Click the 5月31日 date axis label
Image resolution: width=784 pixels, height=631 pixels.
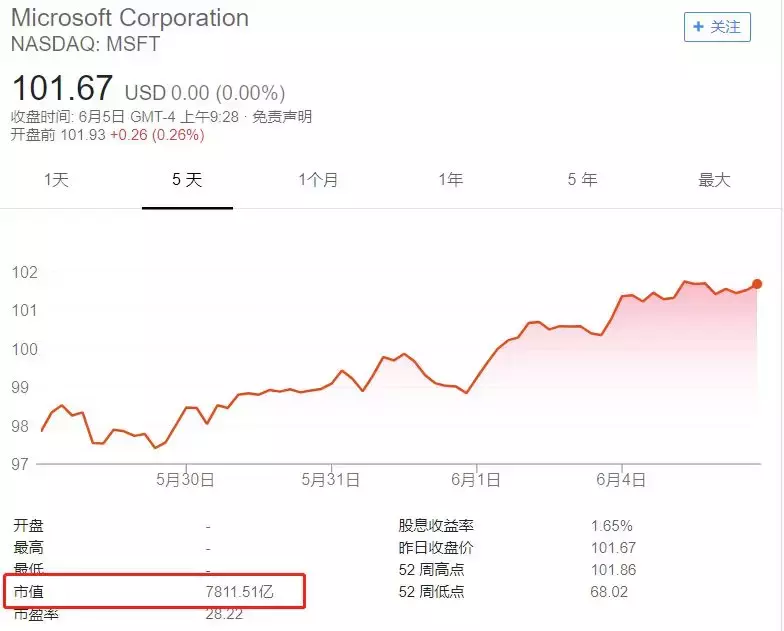click(331, 480)
